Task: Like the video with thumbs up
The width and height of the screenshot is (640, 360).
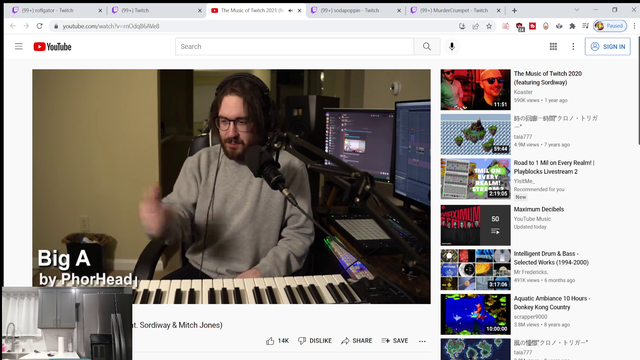Action: (x=278, y=341)
